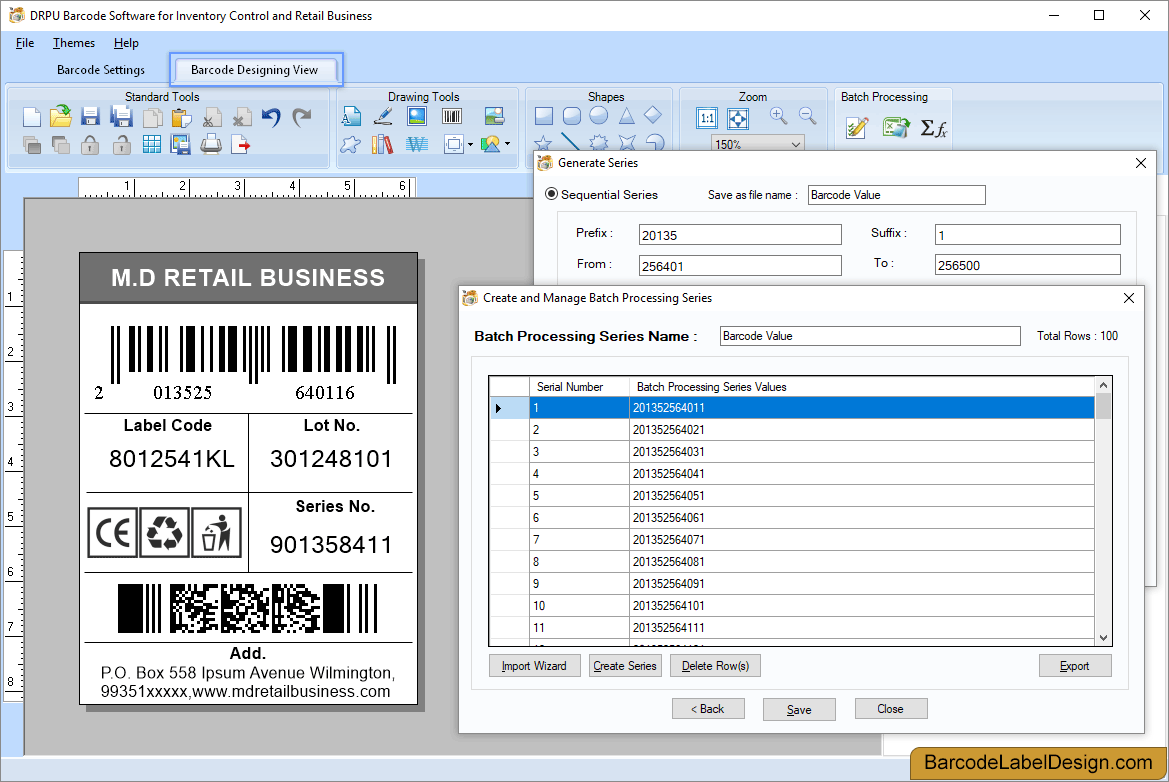Screen dimensions: 1169x782
Task: Click the 1:1 actual size zoom icon
Action: tap(707, 117)
